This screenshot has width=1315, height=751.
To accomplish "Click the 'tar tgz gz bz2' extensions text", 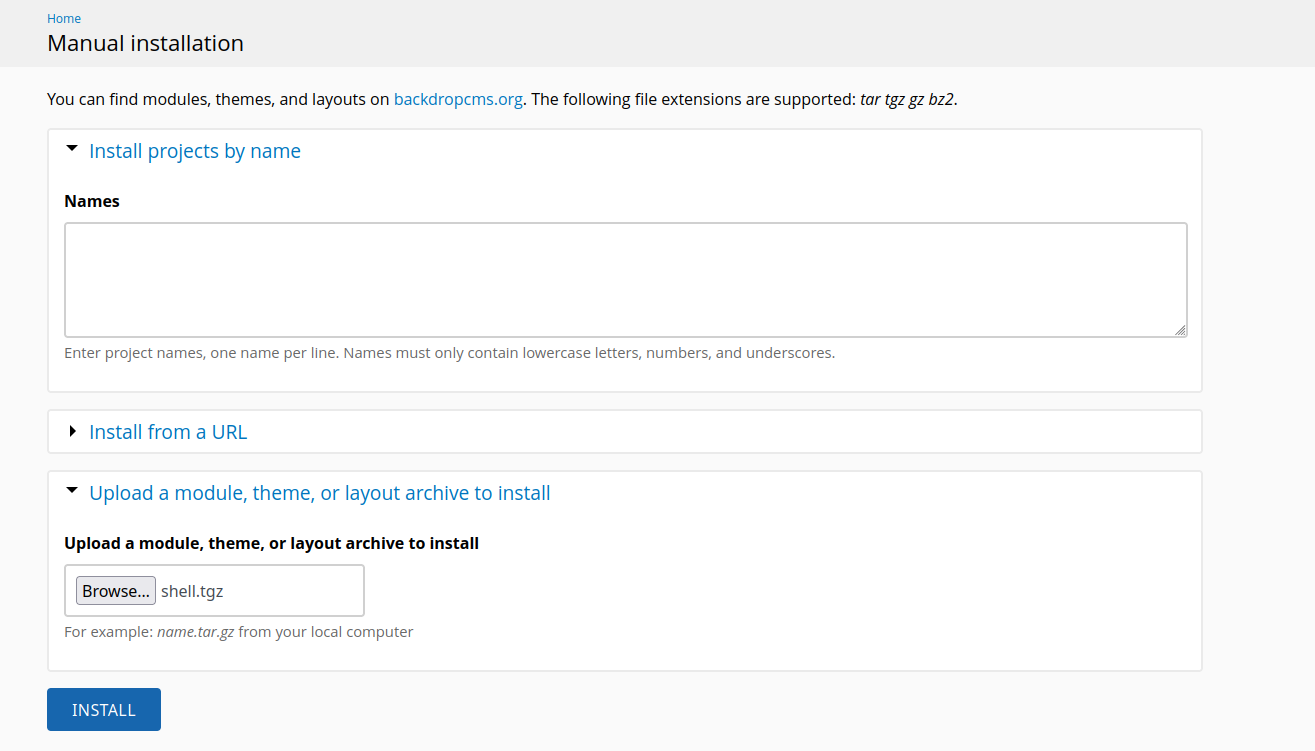I will pyautogui.click(x=906, y=100).
